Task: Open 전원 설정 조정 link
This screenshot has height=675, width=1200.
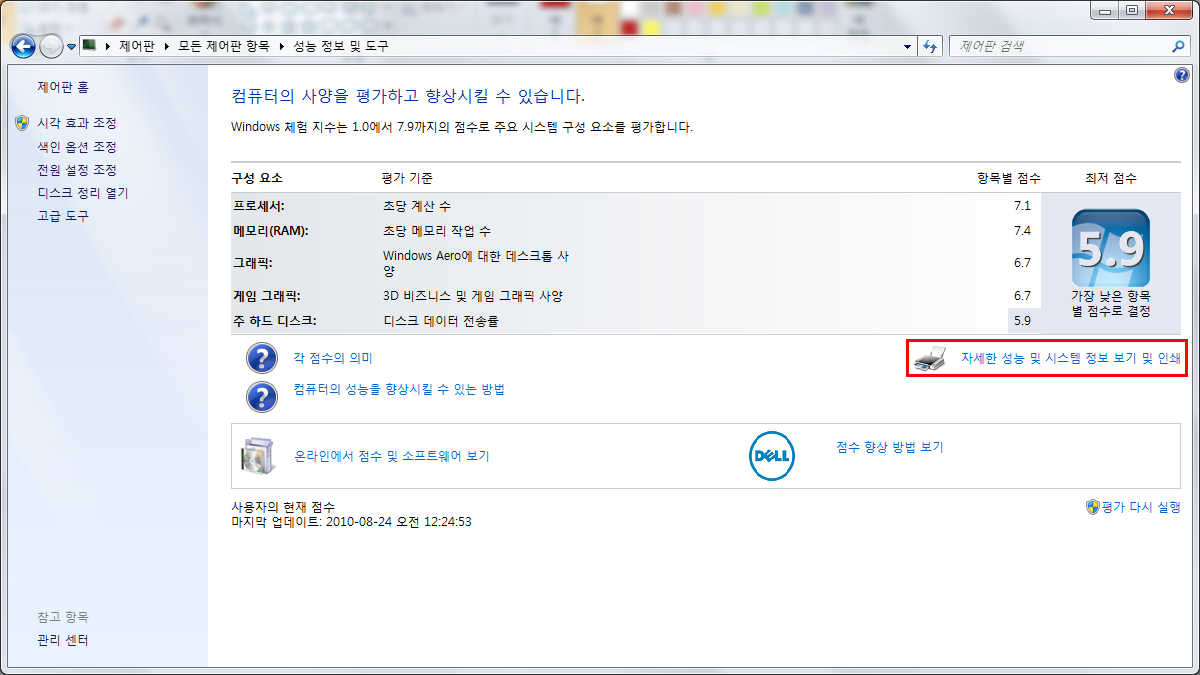Action: (77, 170)
